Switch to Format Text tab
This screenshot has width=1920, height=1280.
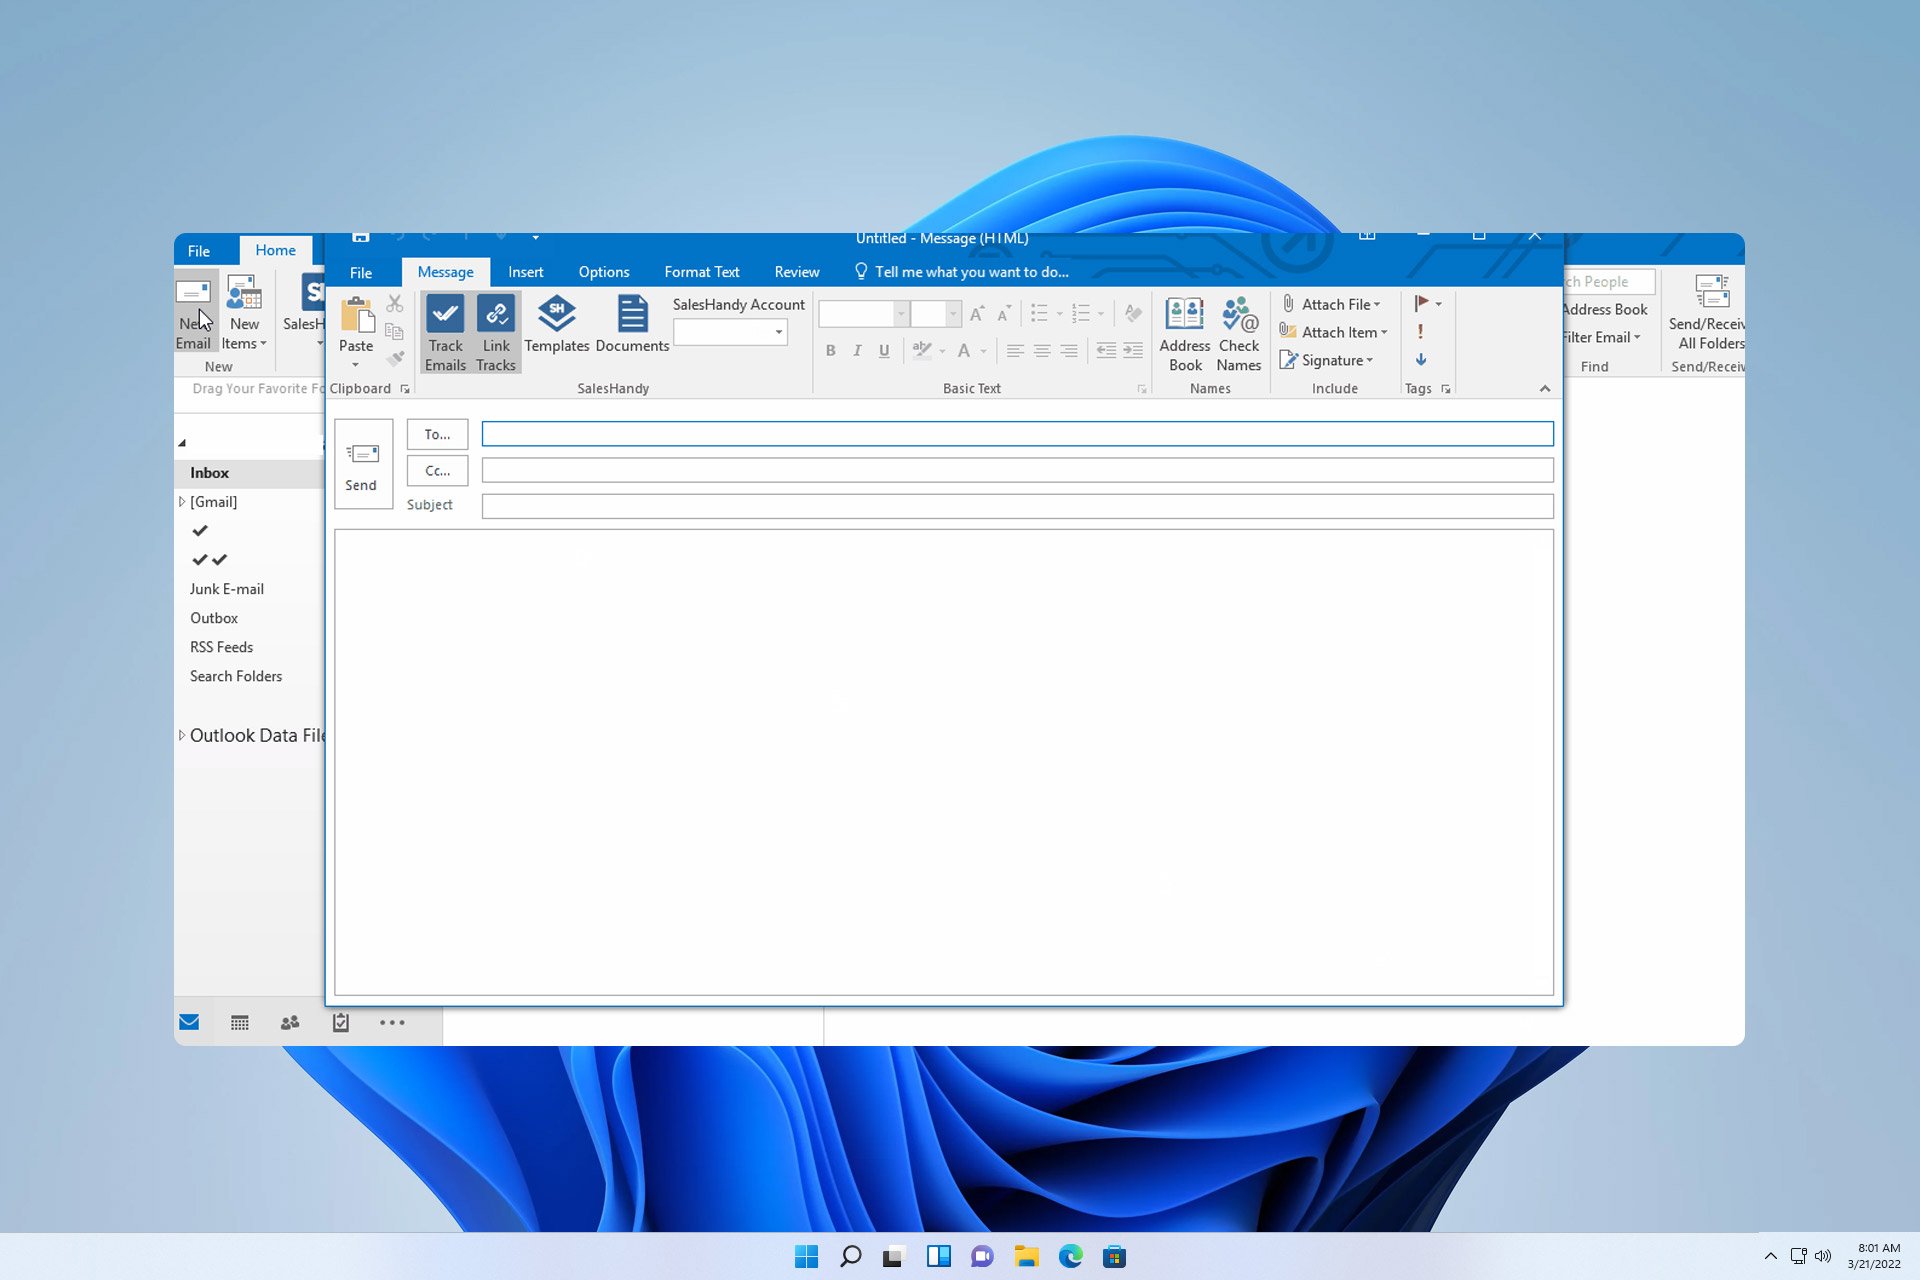point(702,272)
